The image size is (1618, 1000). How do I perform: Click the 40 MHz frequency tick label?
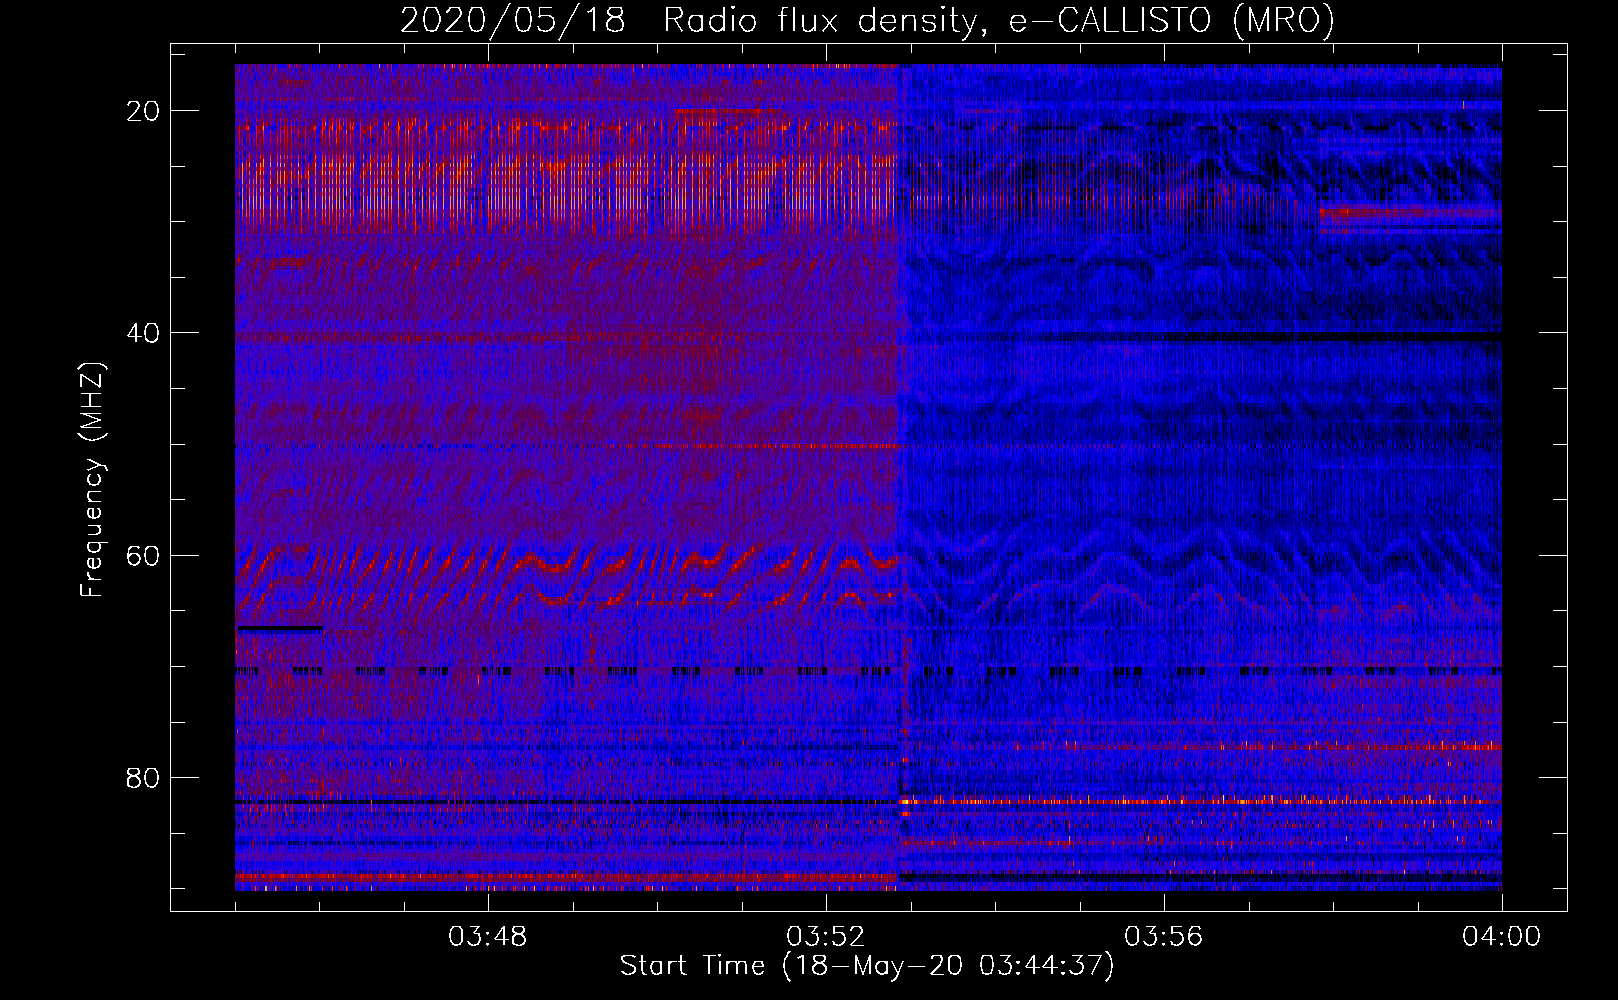143,333
